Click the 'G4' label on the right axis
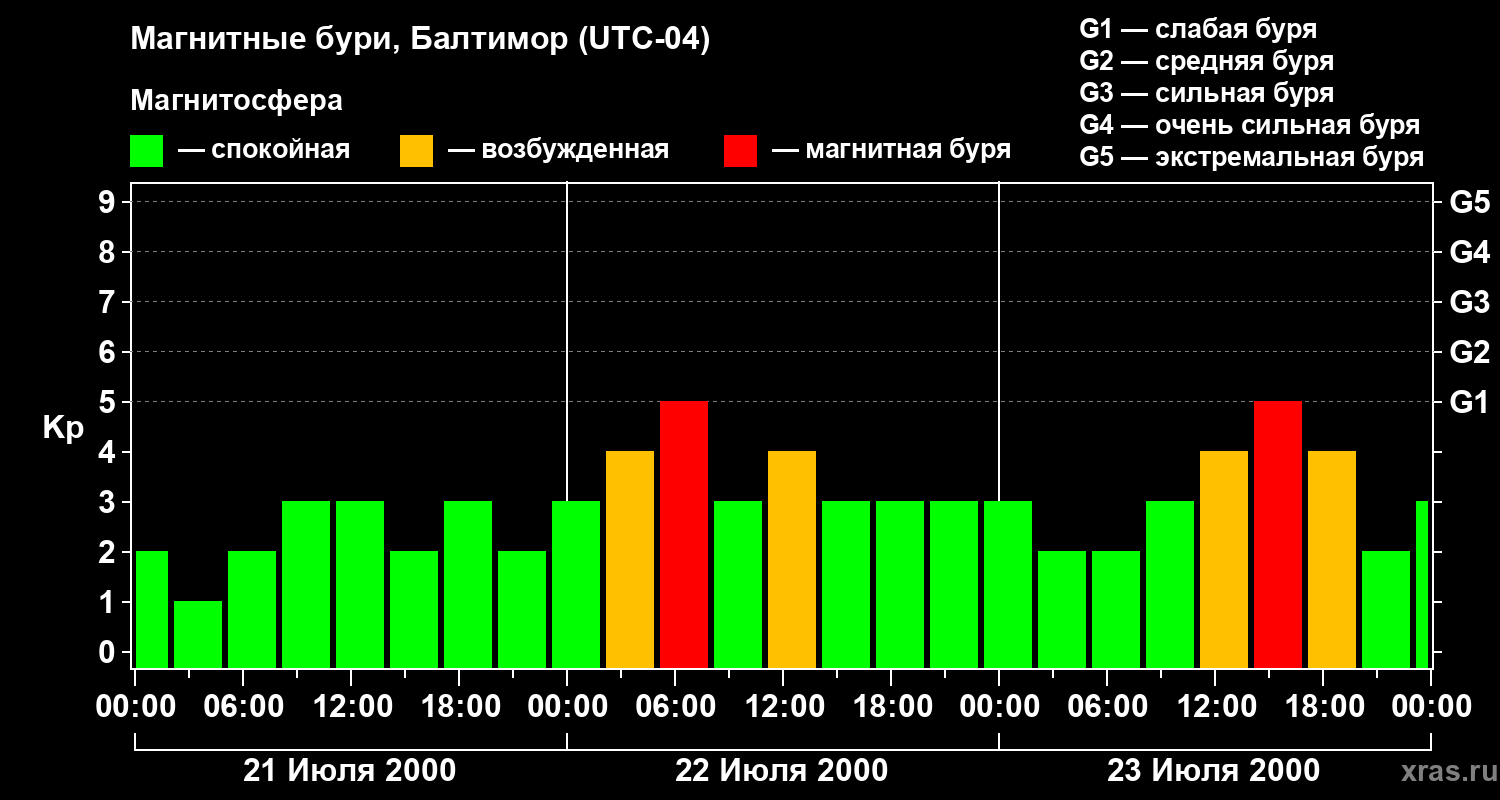Screen dimensions: 1500x800 [1470, 252]
